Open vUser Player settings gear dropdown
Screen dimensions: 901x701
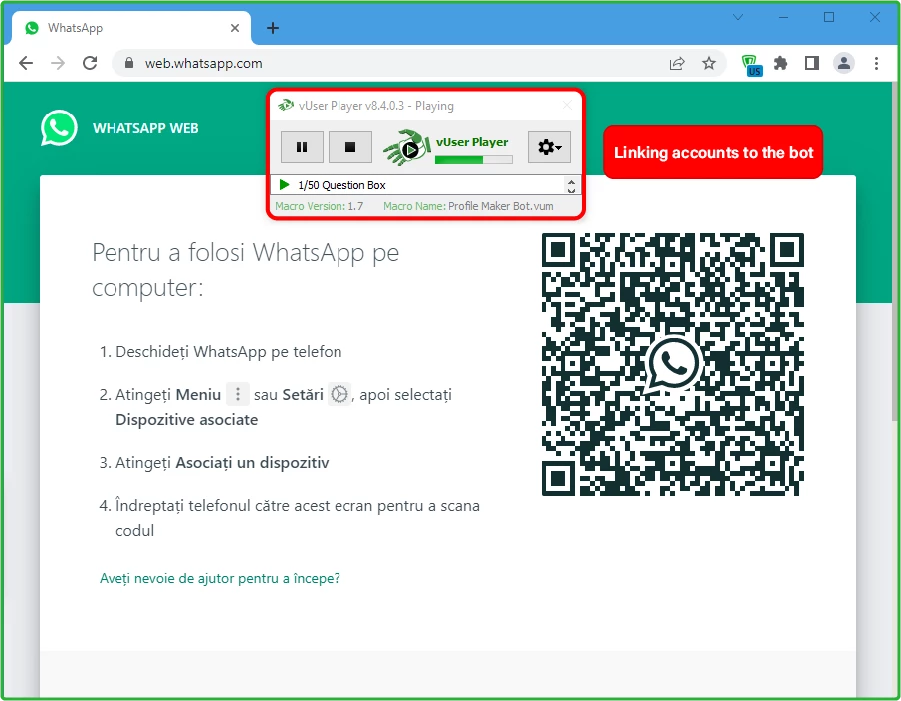[x=549, y=147]
